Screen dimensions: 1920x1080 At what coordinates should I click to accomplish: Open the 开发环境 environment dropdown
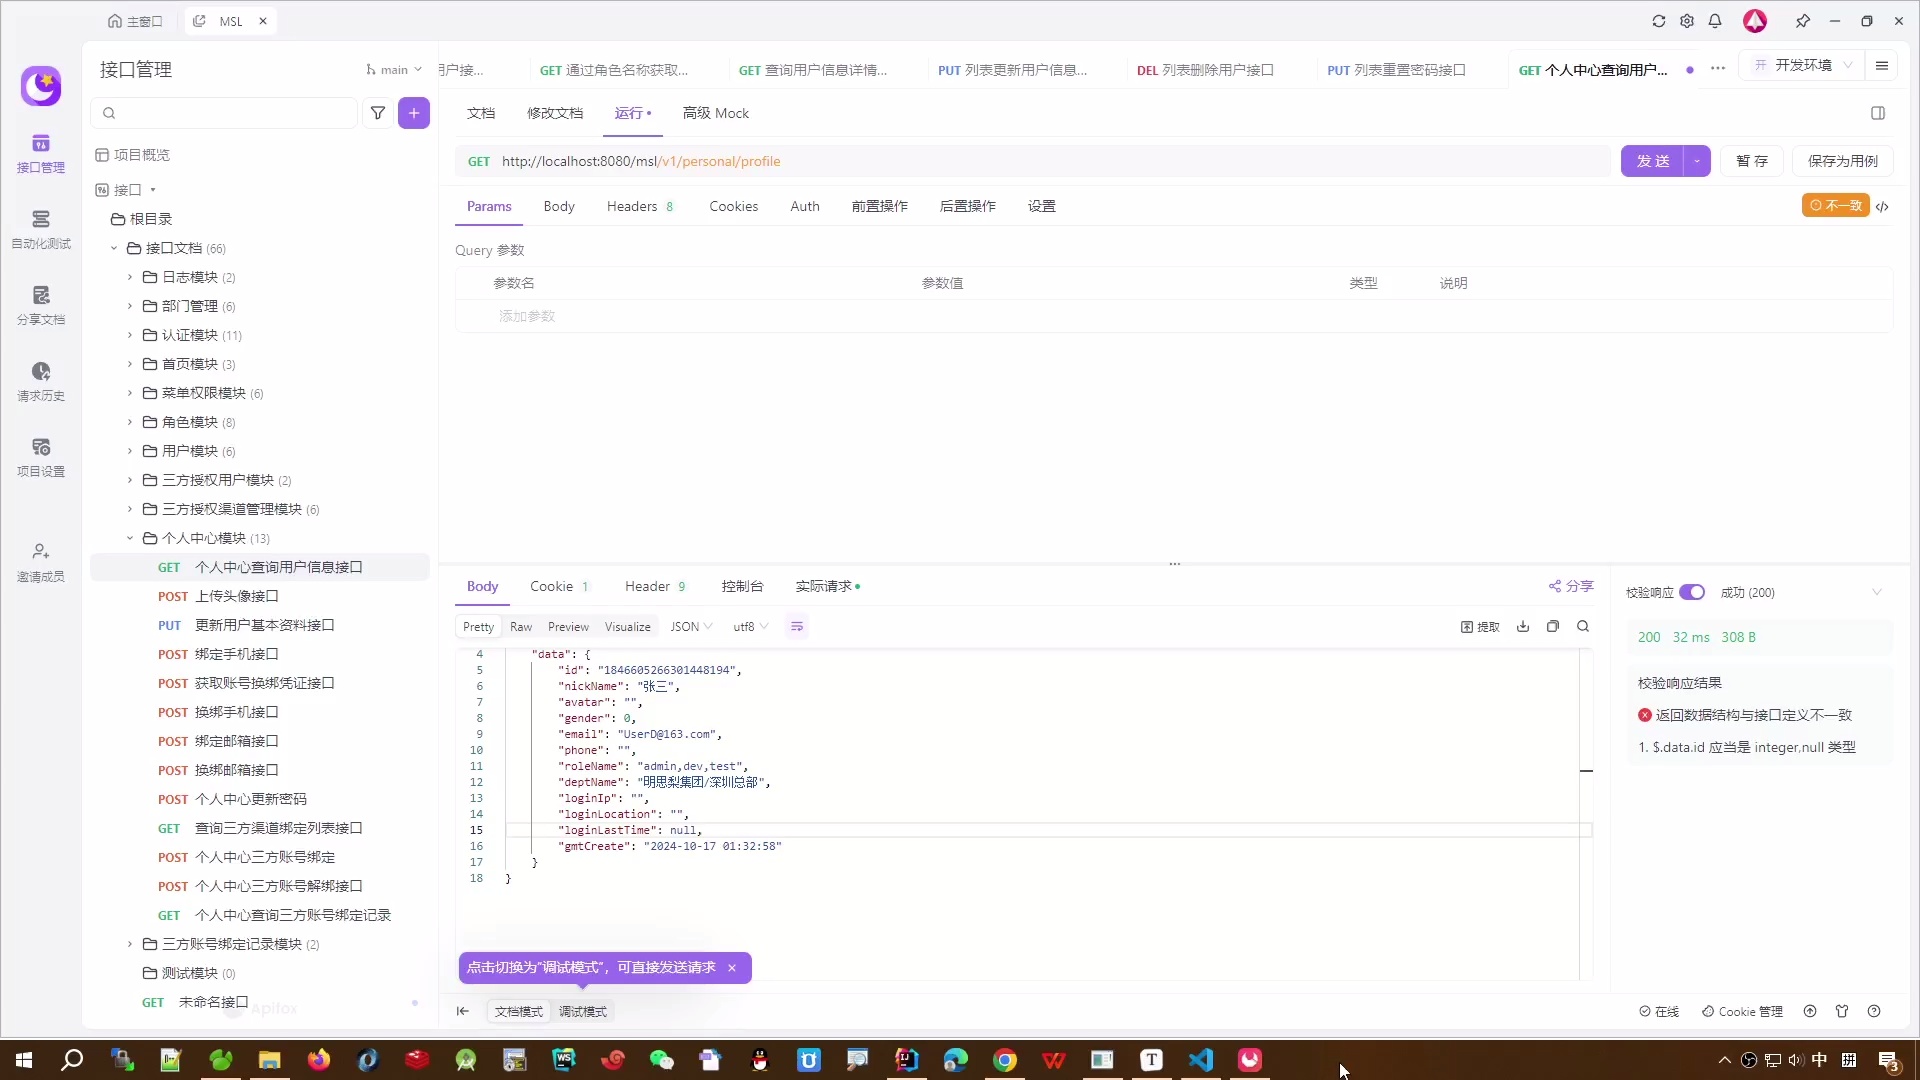tap(1806, 65)
